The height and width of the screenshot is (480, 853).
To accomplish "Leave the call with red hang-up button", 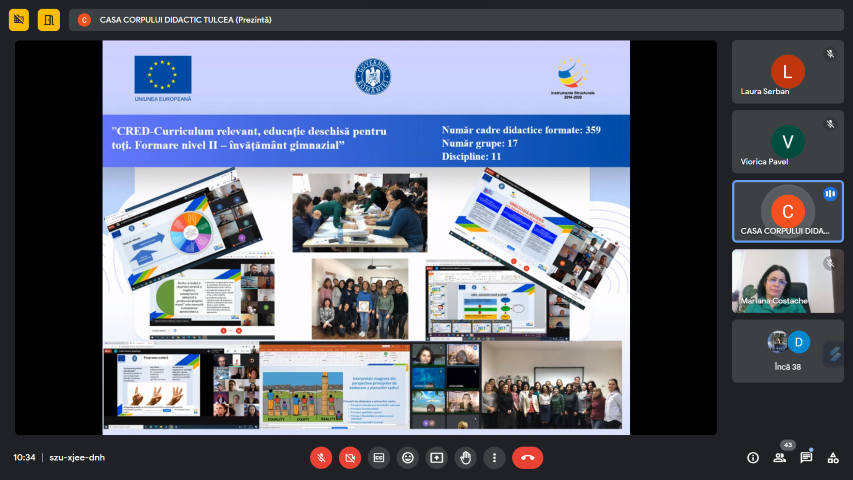I will coord(528,458).
